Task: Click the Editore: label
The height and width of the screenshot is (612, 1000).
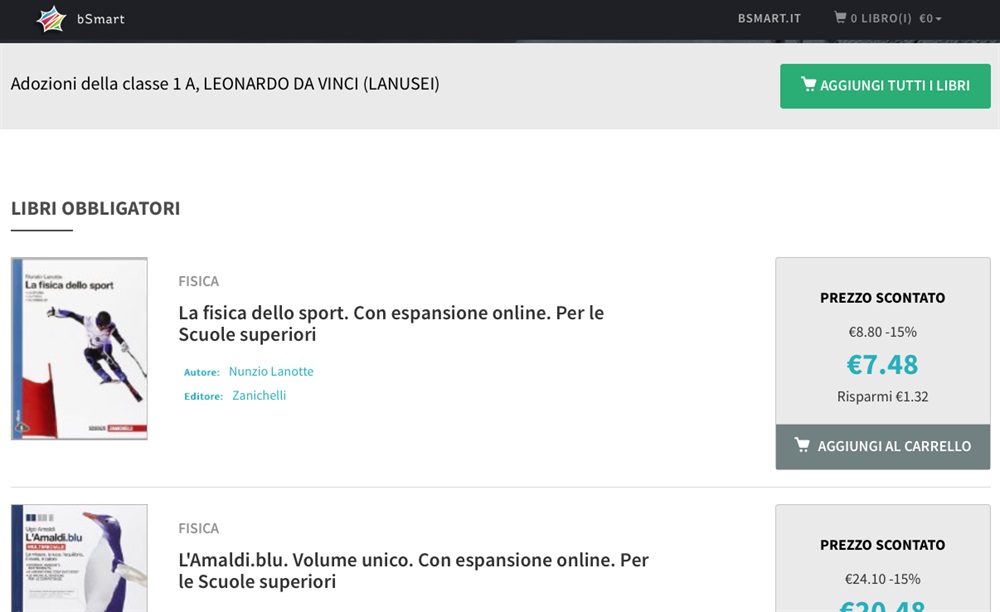Action: click(x=203, y=397)
